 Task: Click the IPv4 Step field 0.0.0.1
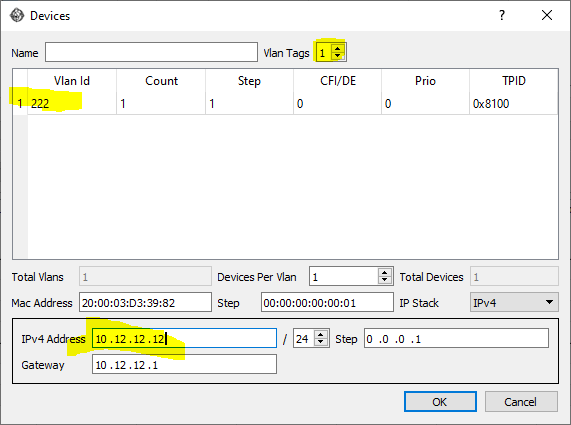click(456, 338)
